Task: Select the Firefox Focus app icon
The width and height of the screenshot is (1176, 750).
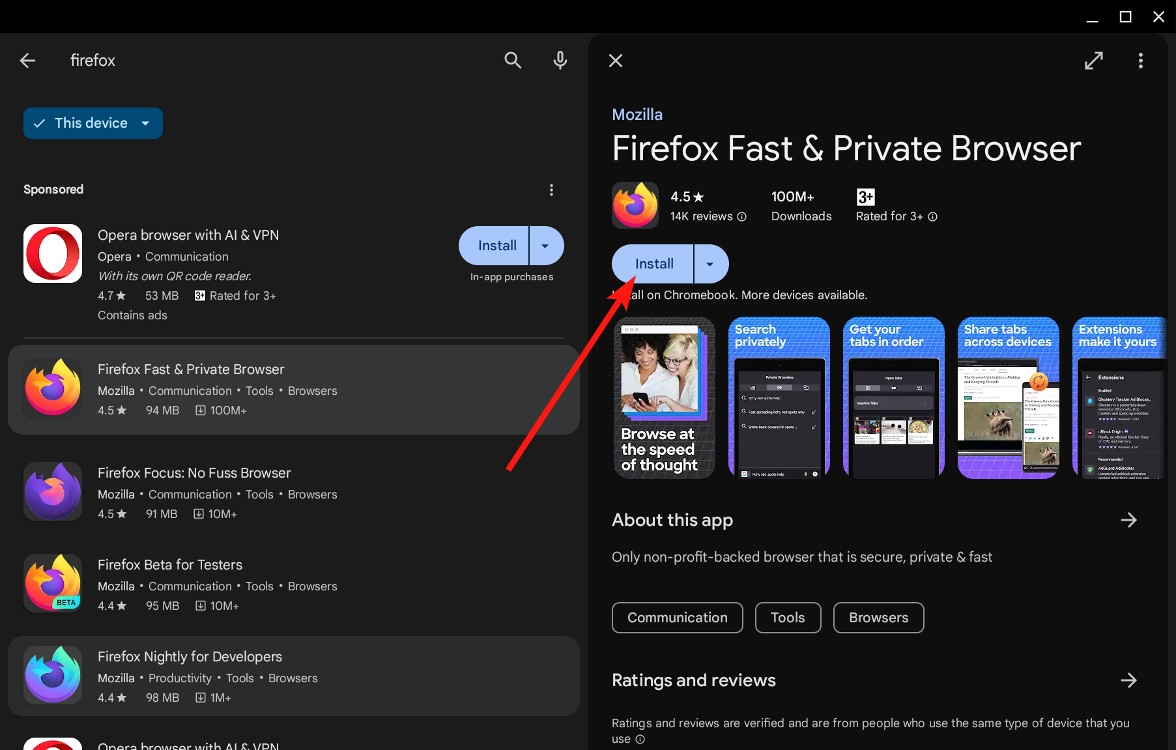Action: (x=52, y=491)
